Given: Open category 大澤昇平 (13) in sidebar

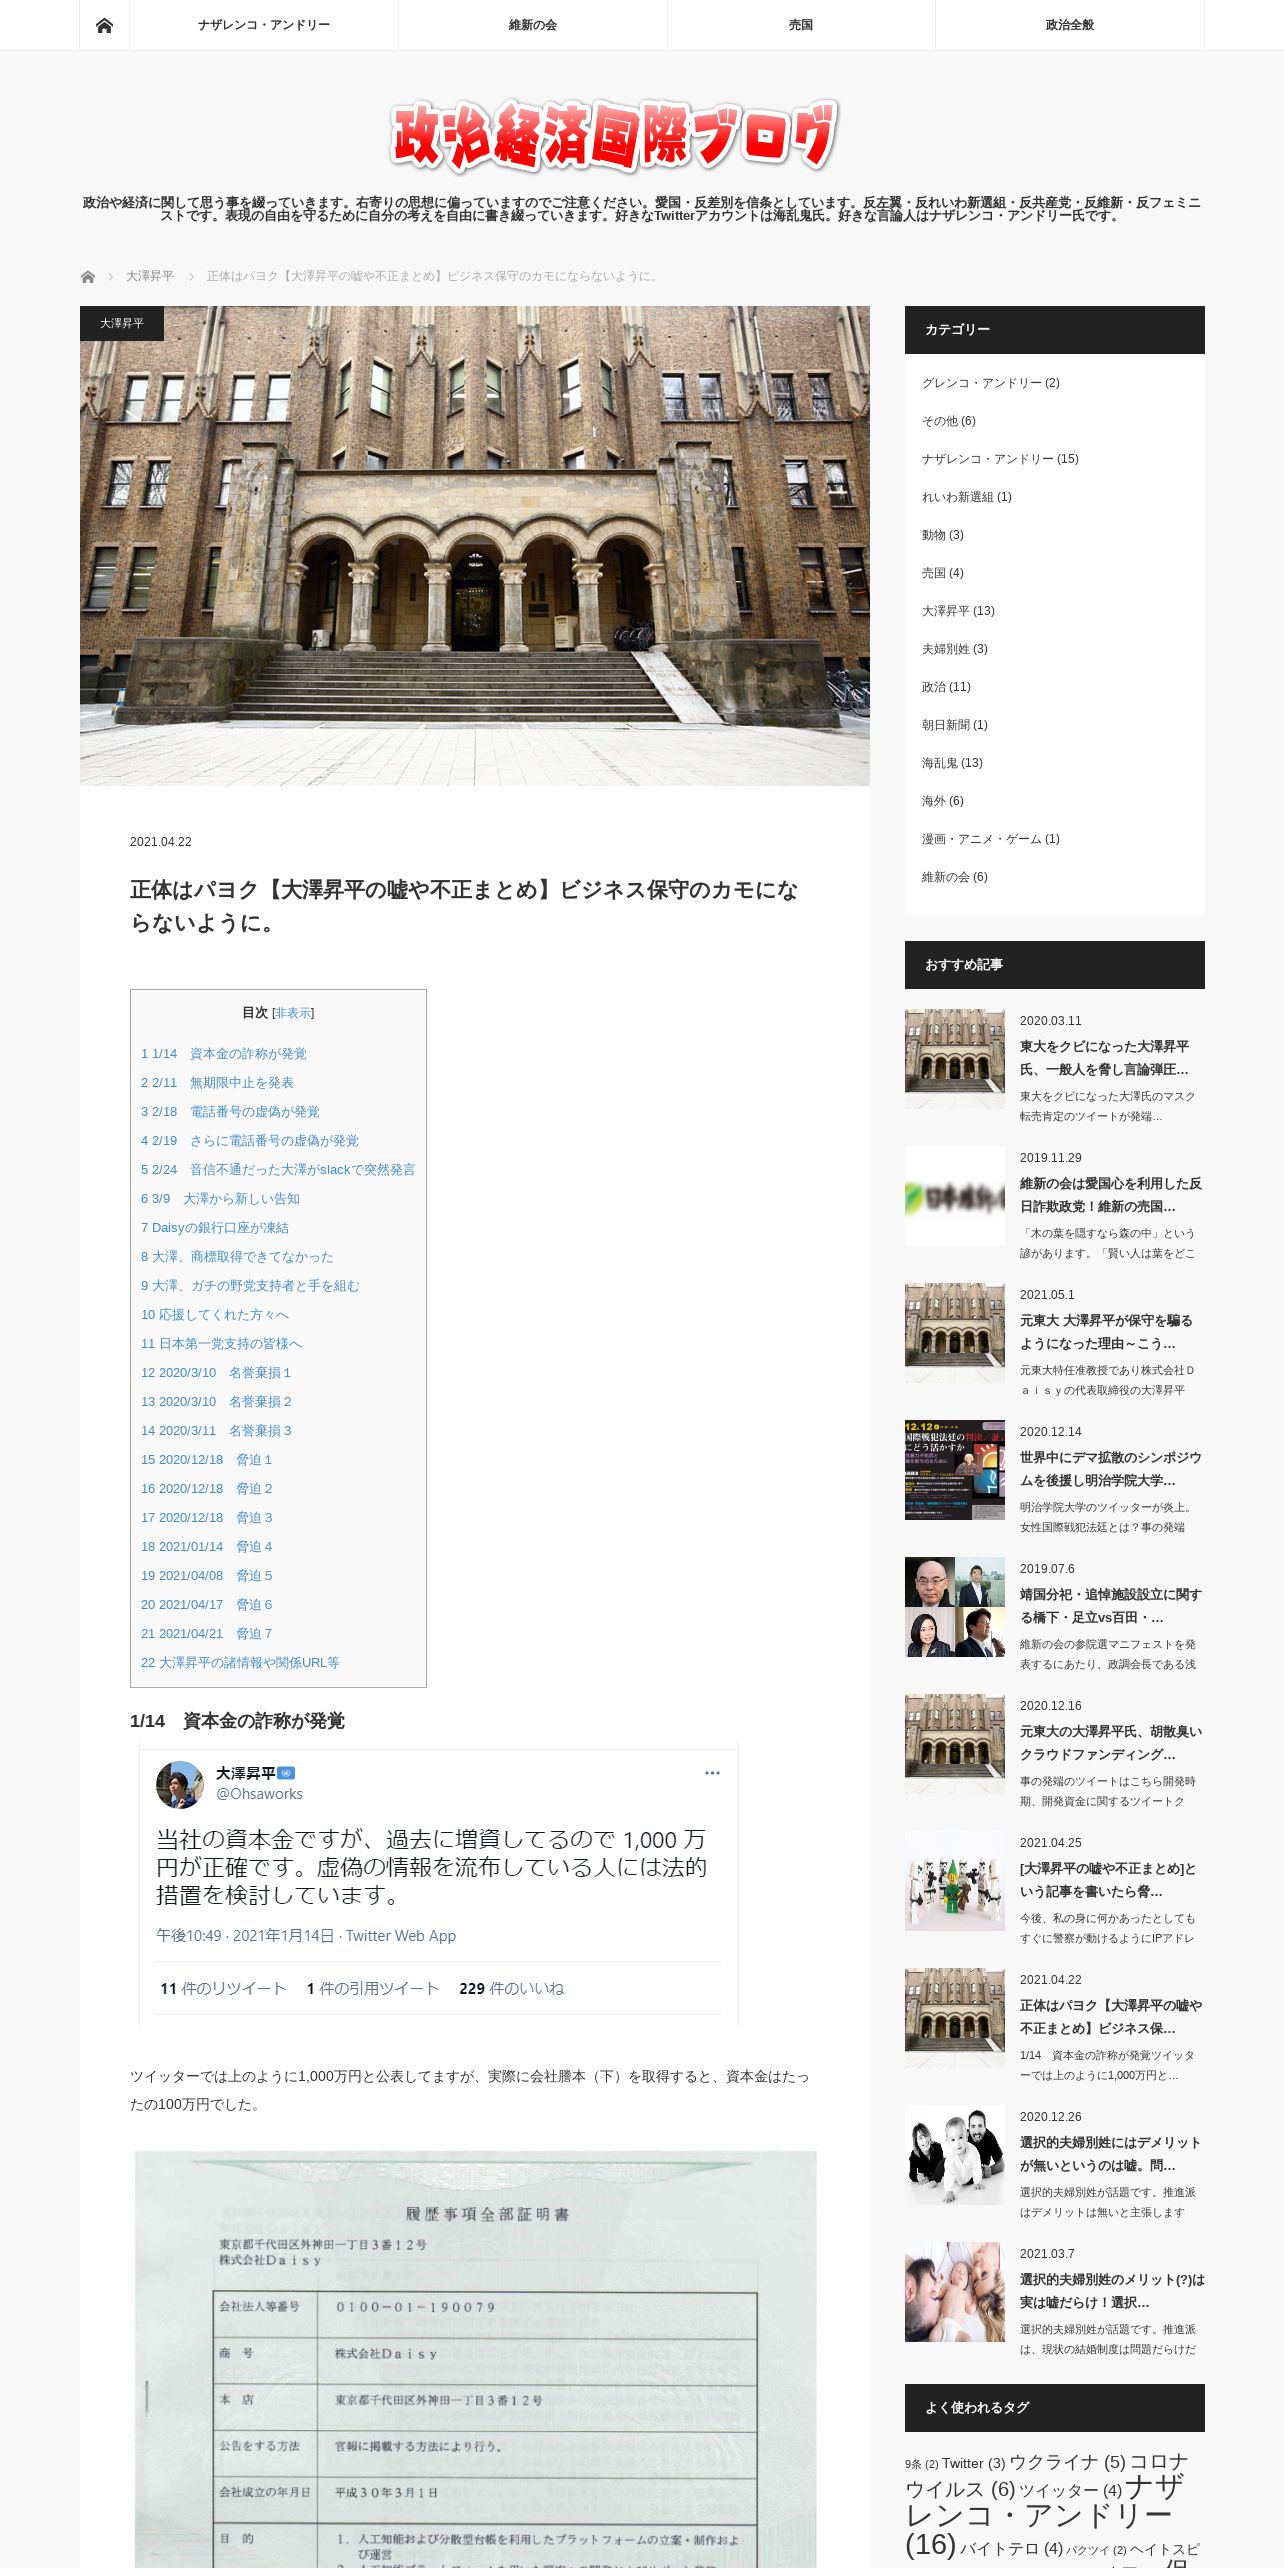Looking at the screenshot, I should pos(958,611).
